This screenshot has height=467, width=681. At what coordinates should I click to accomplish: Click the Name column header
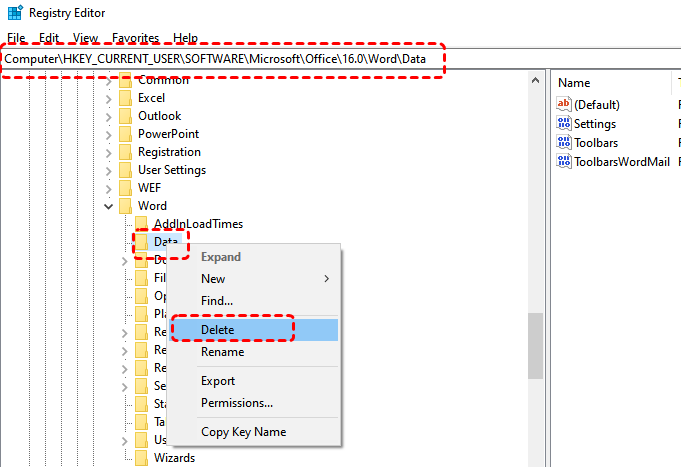point(574,83)
